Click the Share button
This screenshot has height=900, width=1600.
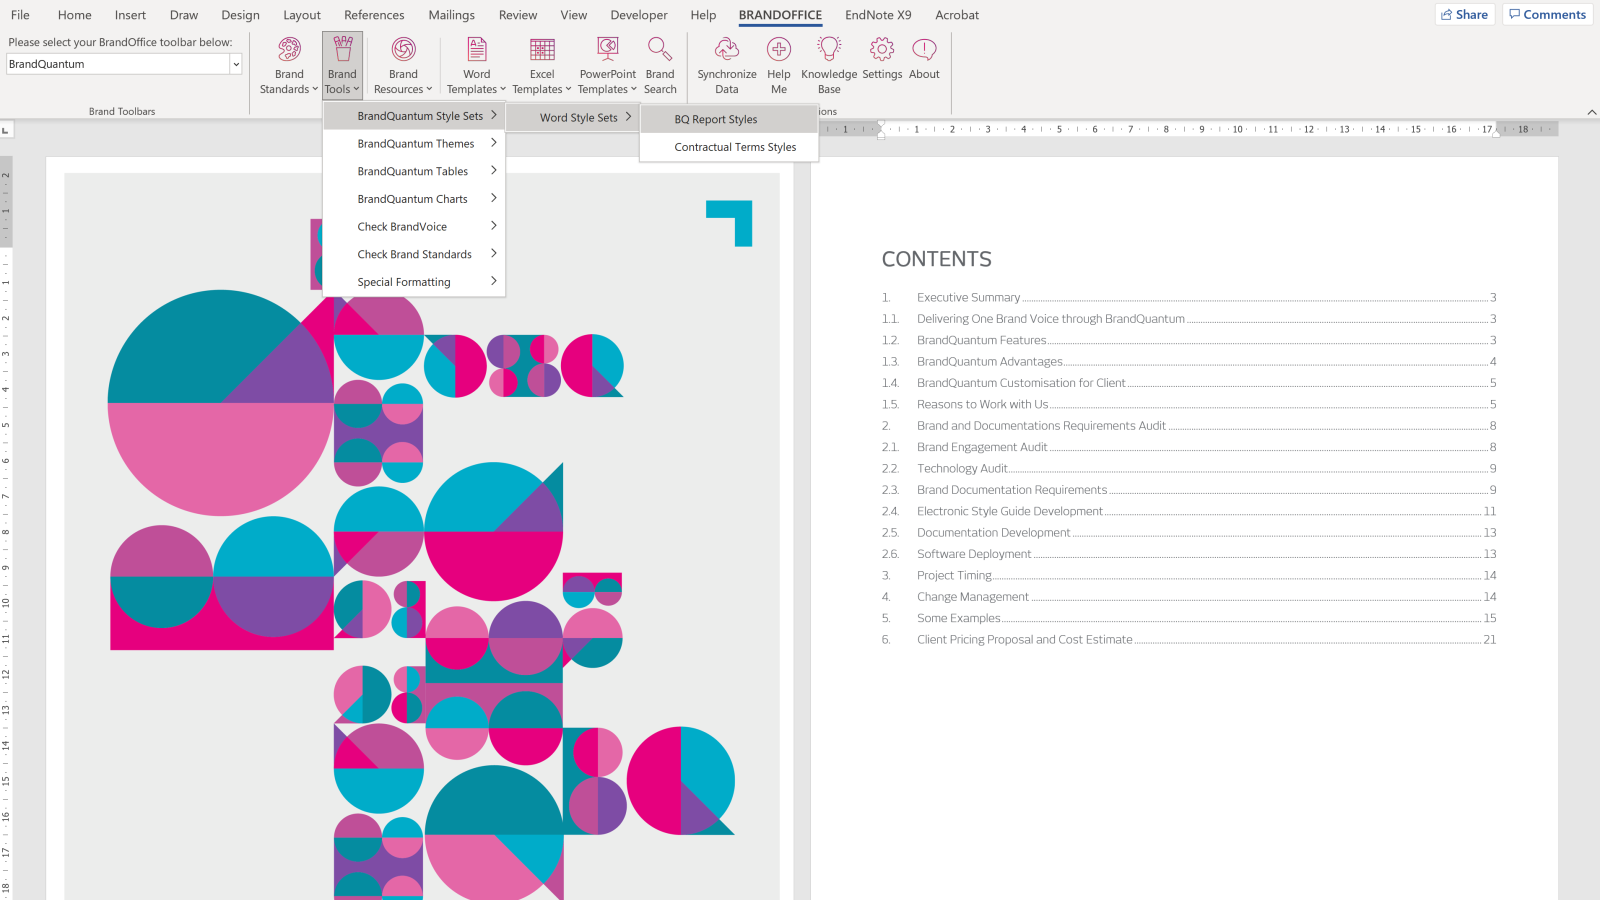[x=1464, y=14]
